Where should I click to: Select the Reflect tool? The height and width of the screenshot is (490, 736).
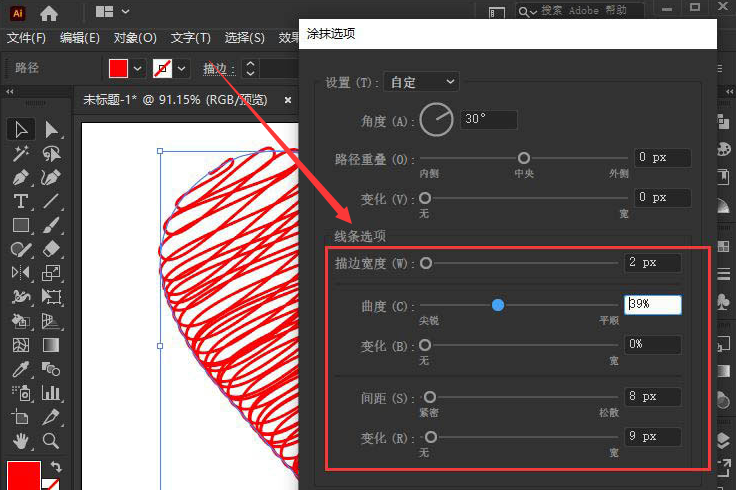pos(21,273)
